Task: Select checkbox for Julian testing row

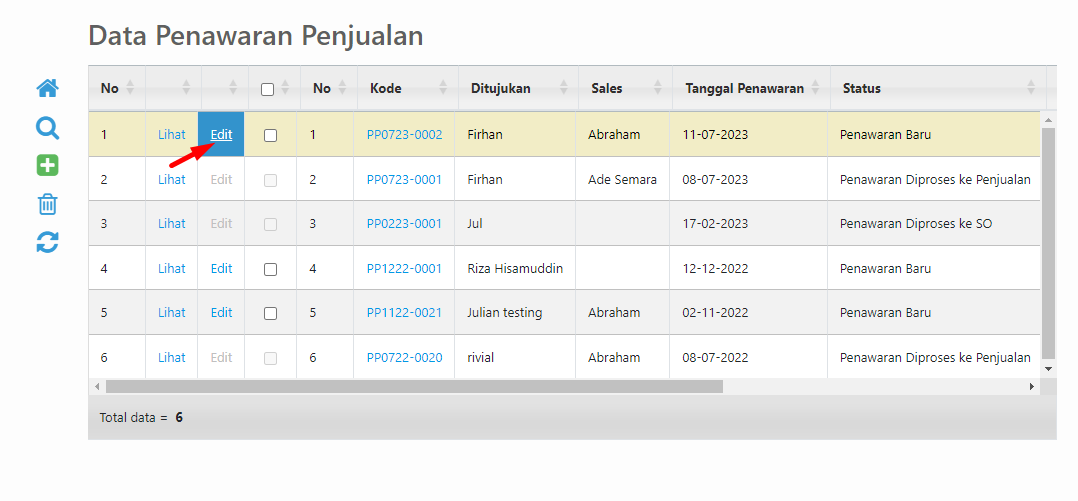Action: pos(270,313)
